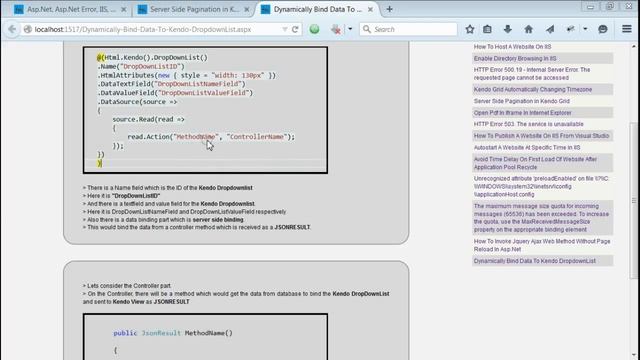Click scrollbar up arrow
This screenshot has width=640, height=360.
(x=634, y=47)
